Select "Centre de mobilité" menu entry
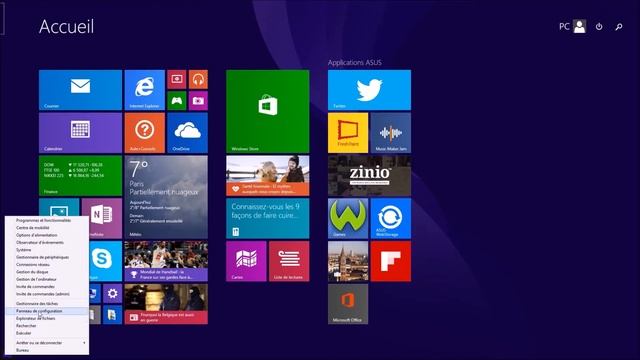The width and height of the screenshot is (640, 360). click(47, 228)
